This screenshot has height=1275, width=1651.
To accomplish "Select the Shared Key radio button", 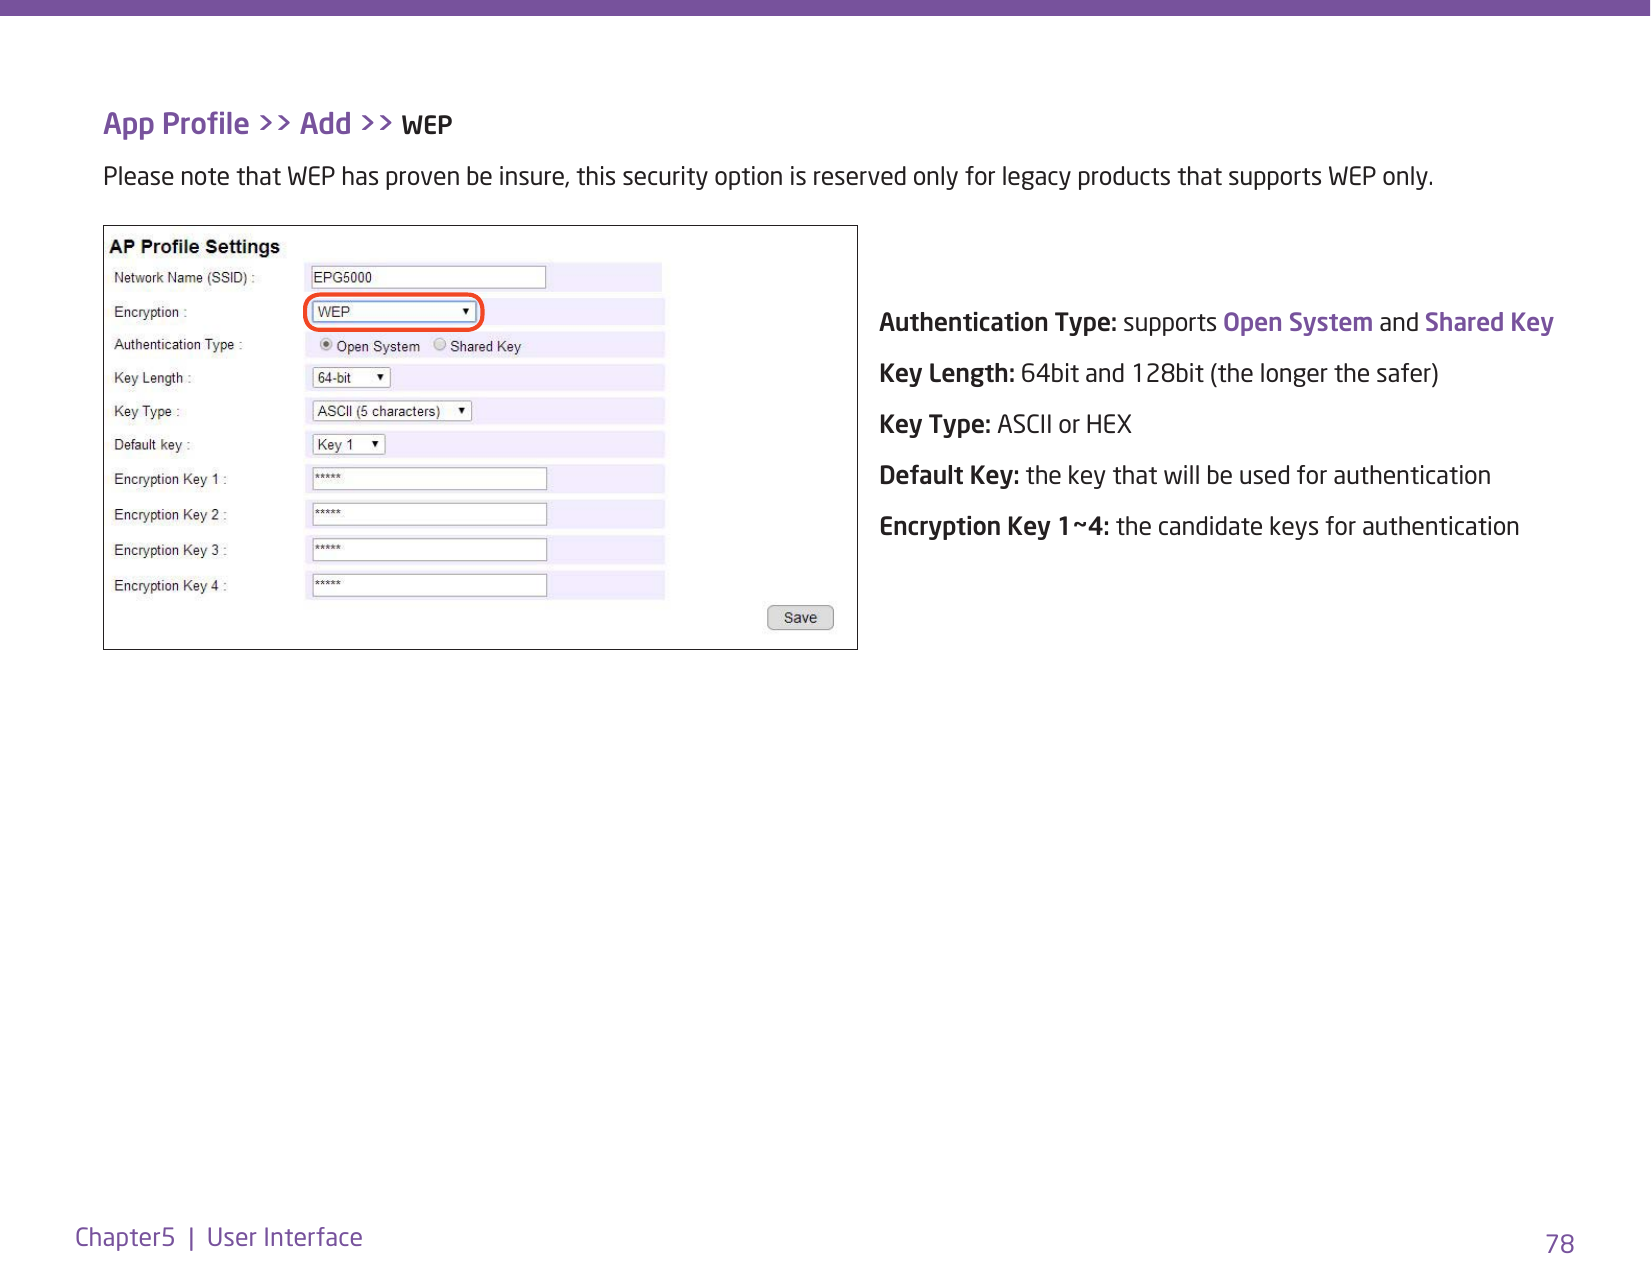I will pyautogui.click(x=440, y=345).
